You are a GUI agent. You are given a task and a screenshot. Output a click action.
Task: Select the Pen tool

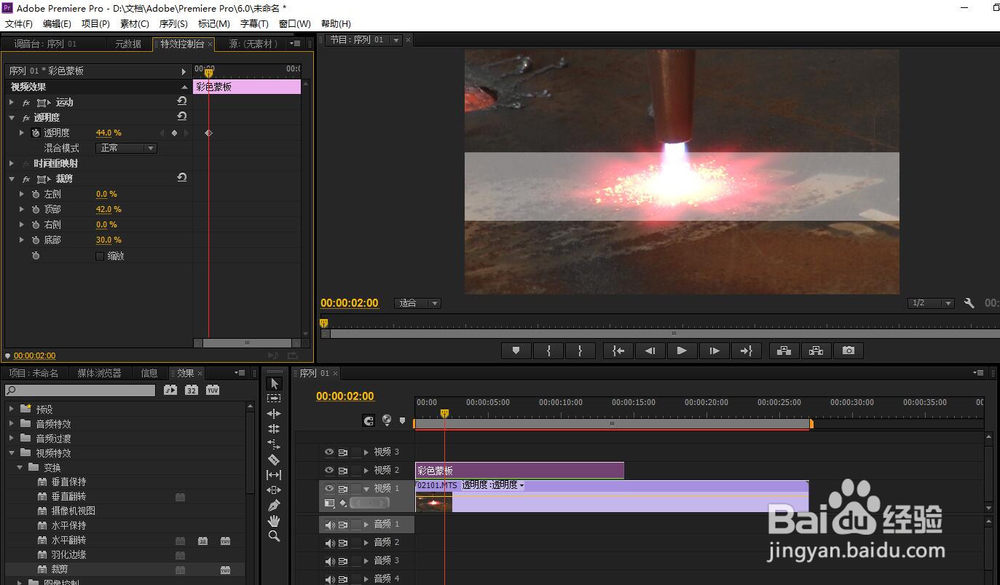(x=274, y=505)
